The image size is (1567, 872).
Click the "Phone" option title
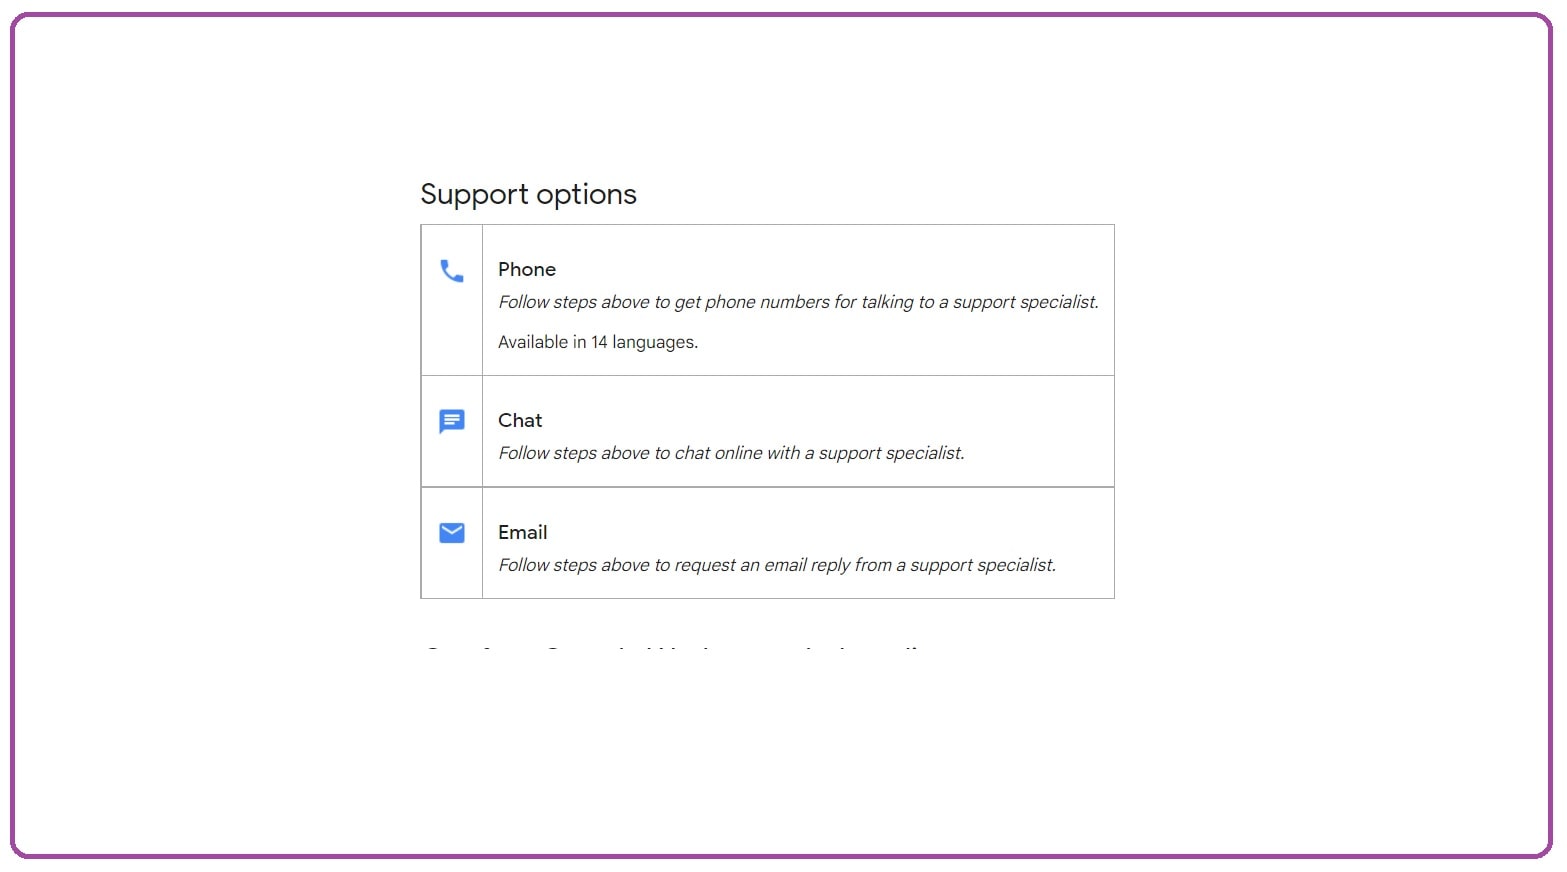(x=527, y=269)
